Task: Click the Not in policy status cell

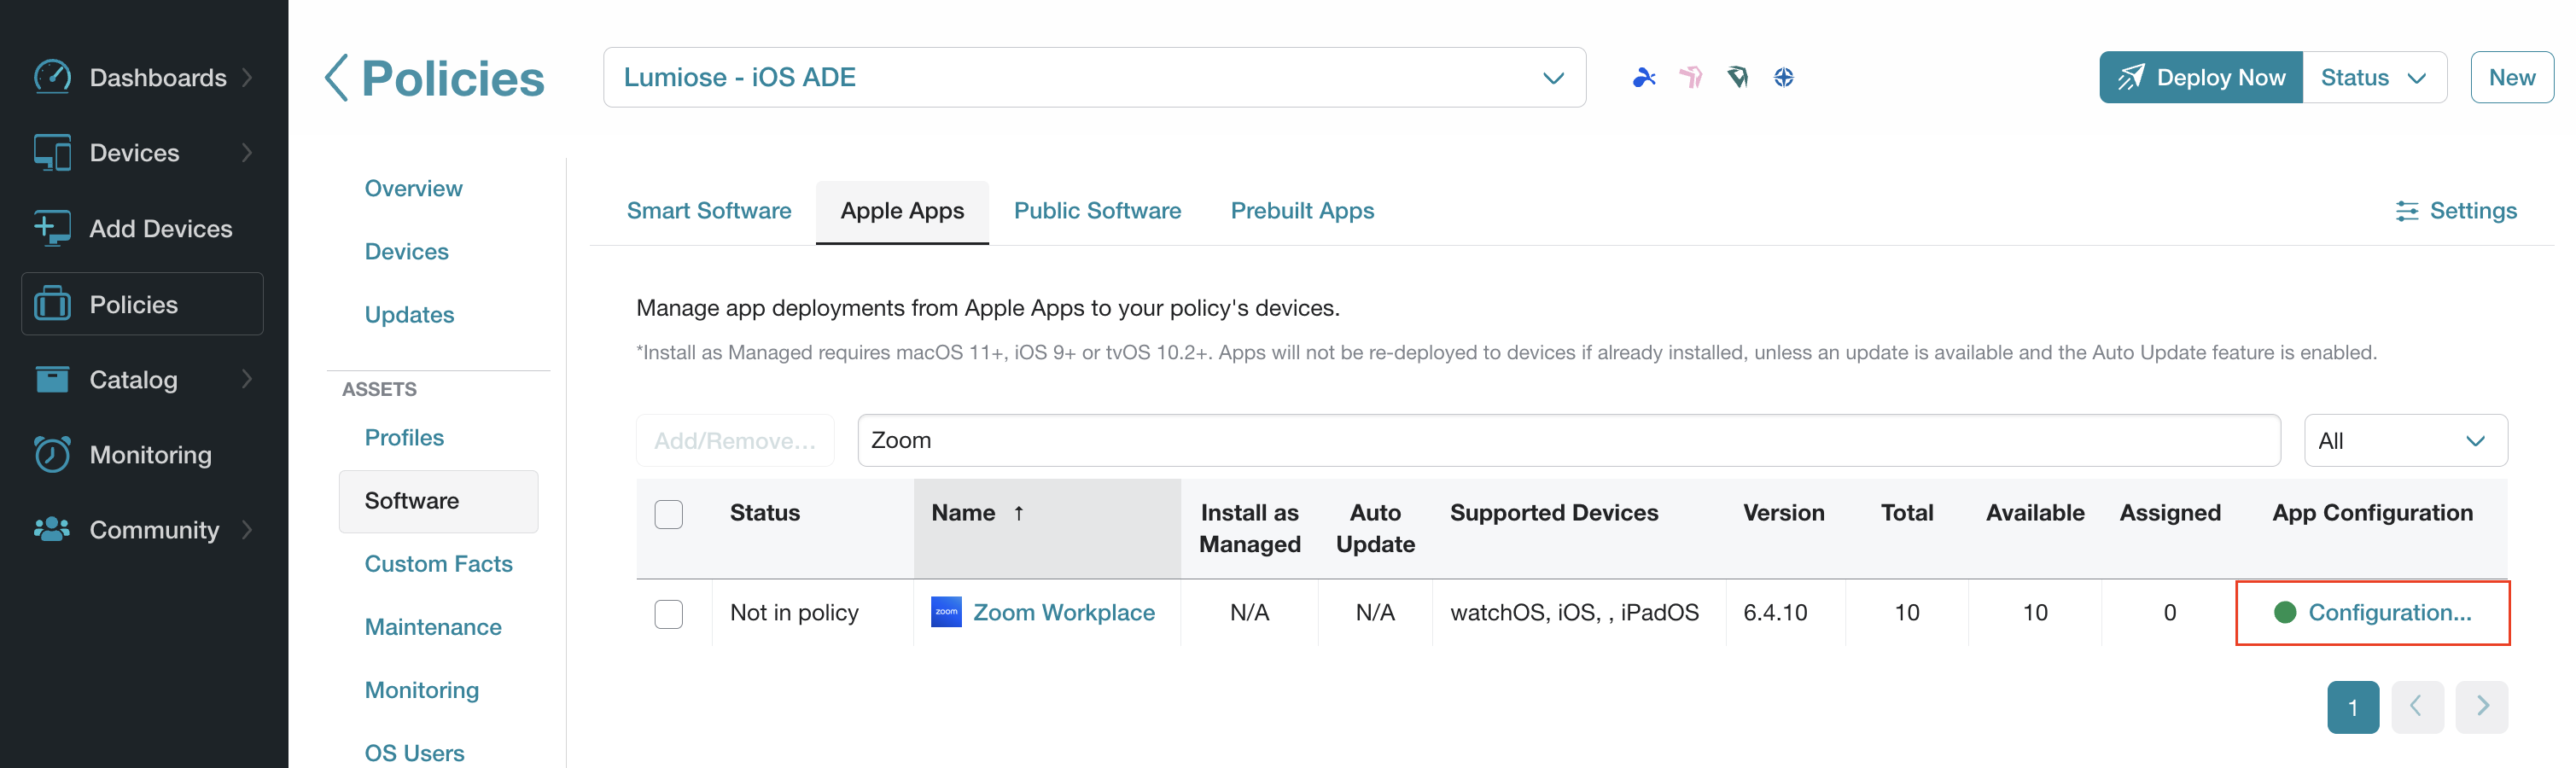Action: (x=794, y=612)
